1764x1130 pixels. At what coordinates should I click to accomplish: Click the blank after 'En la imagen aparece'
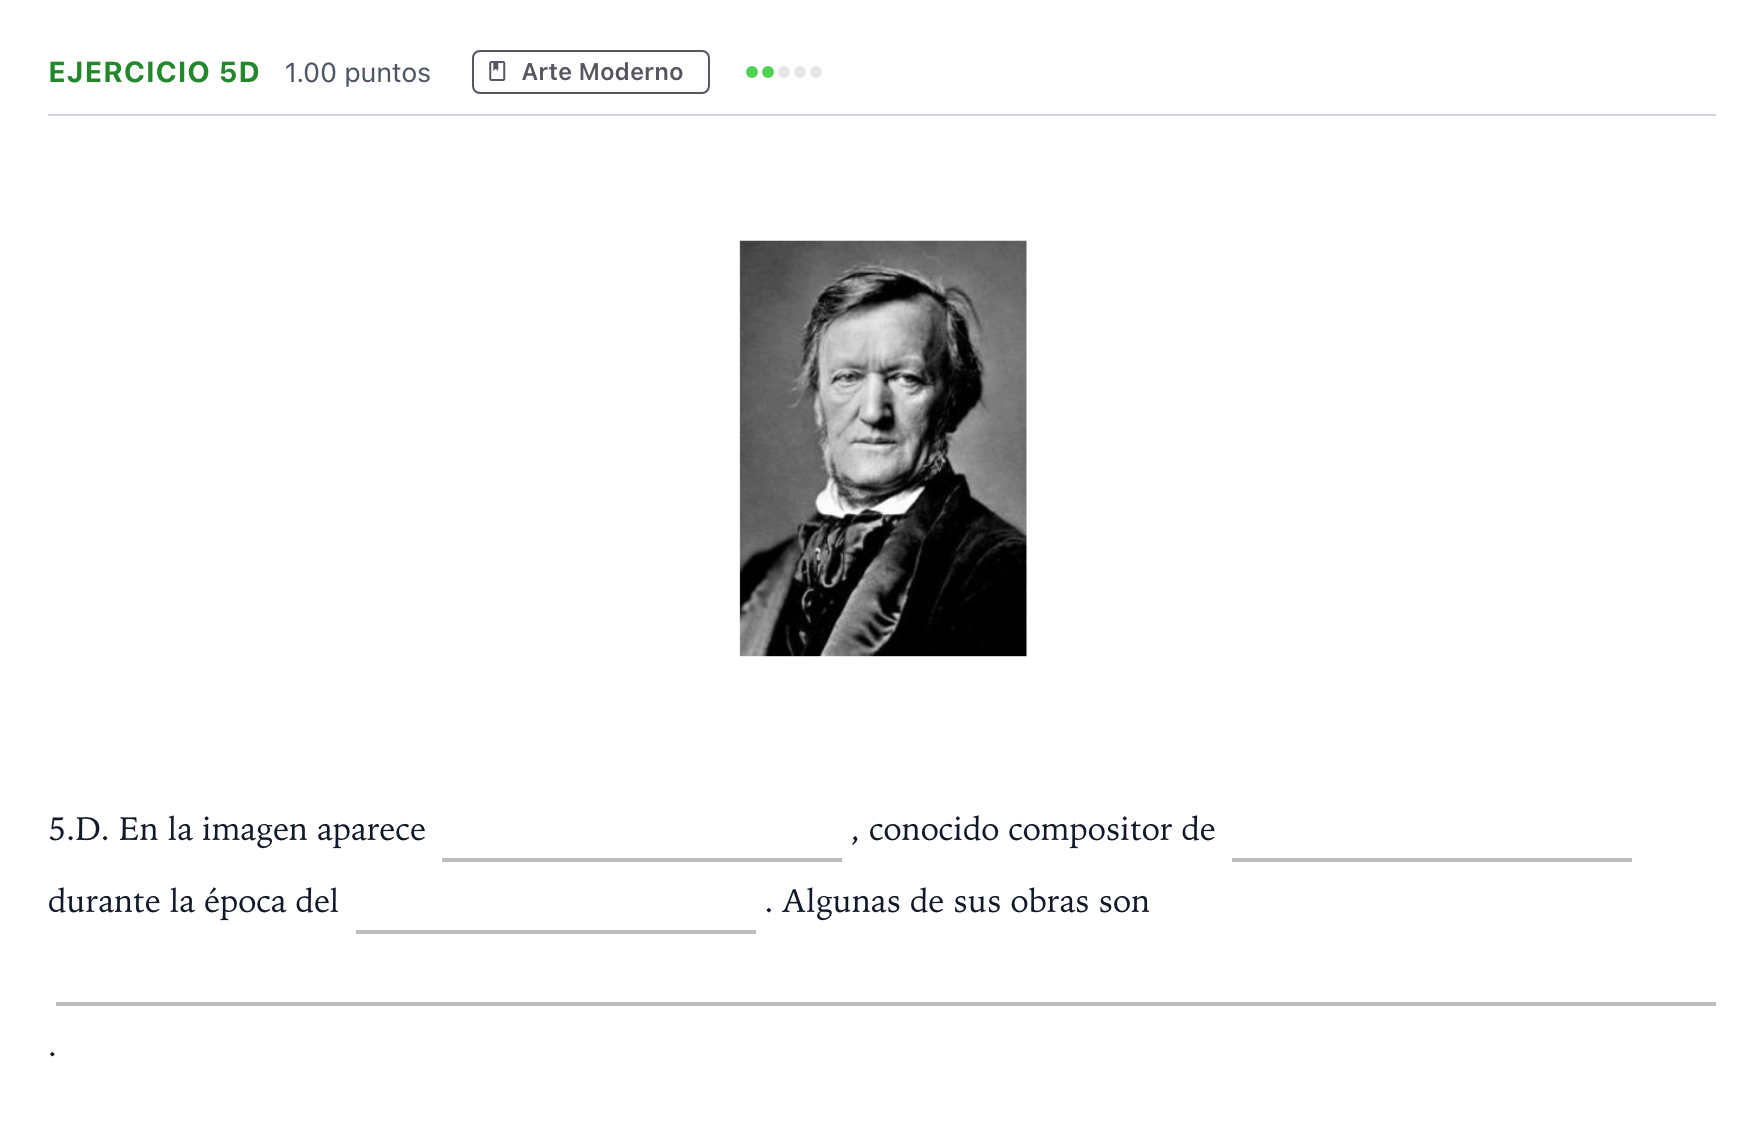[x=642, y=833]
